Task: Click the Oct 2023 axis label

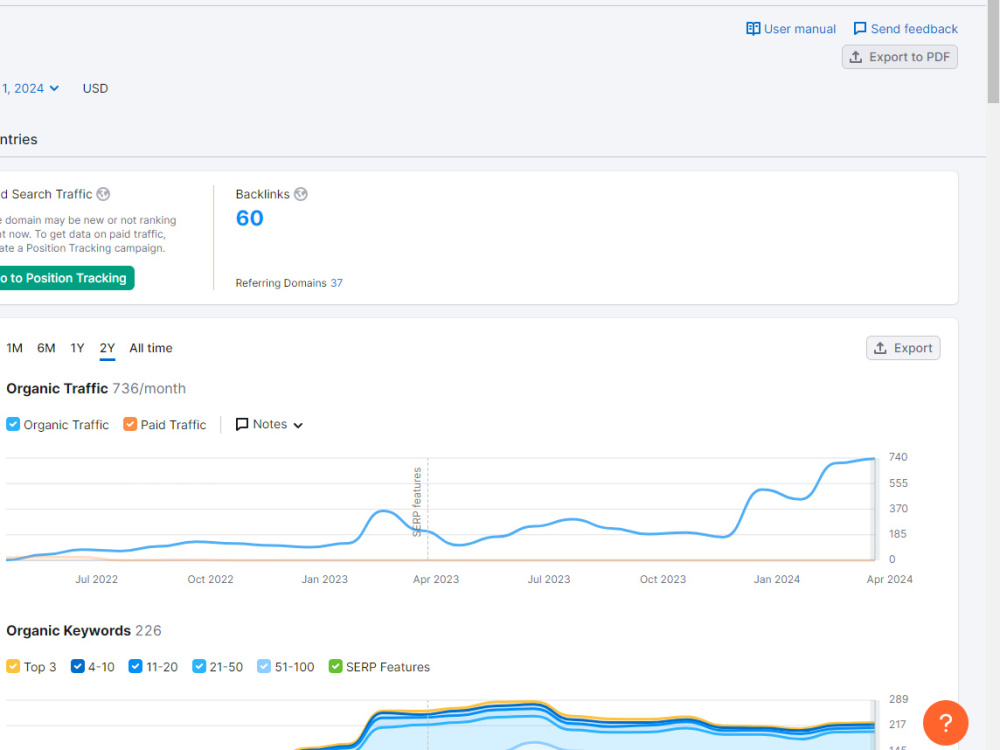Action: [663, 579]
